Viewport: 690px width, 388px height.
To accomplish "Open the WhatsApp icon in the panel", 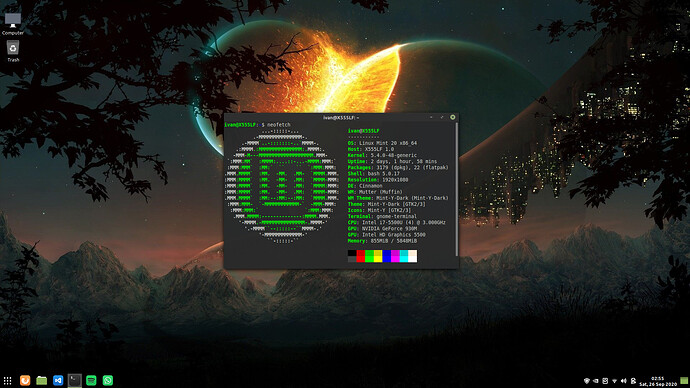I will tap(108, 380).
